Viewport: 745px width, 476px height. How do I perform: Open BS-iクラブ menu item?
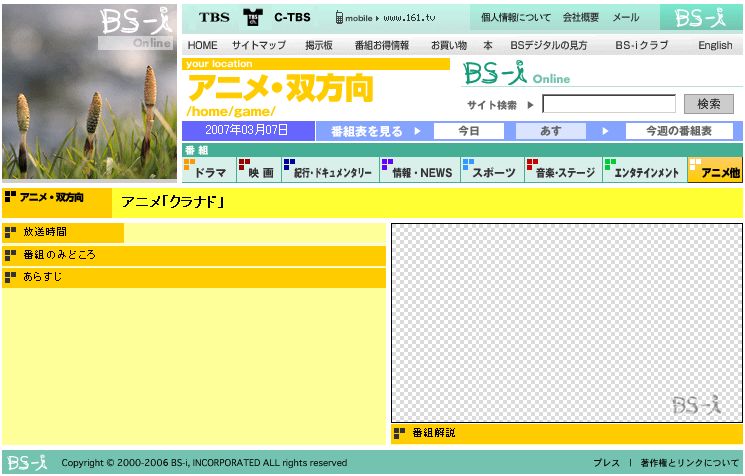click(x=641, y=45)
